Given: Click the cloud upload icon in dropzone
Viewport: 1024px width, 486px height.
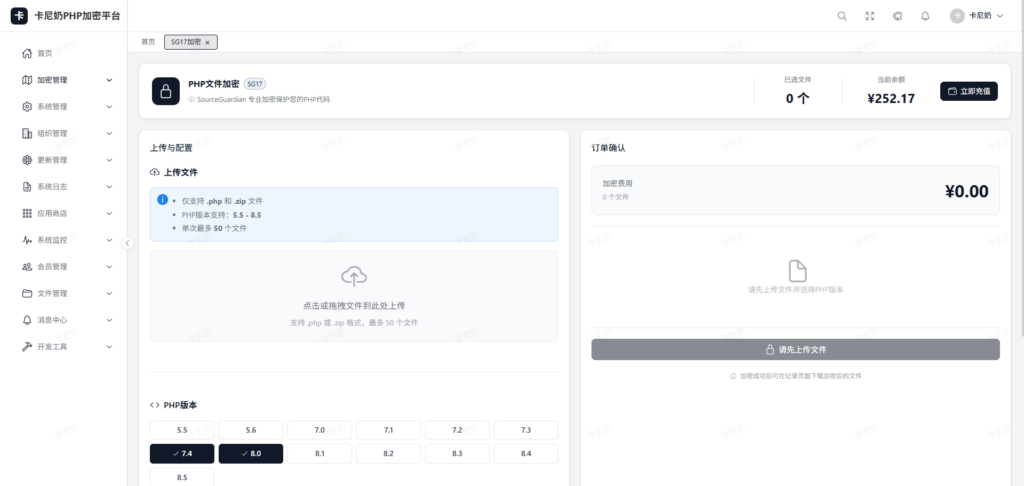Looking at the screenshot, I should click(354, 276).
